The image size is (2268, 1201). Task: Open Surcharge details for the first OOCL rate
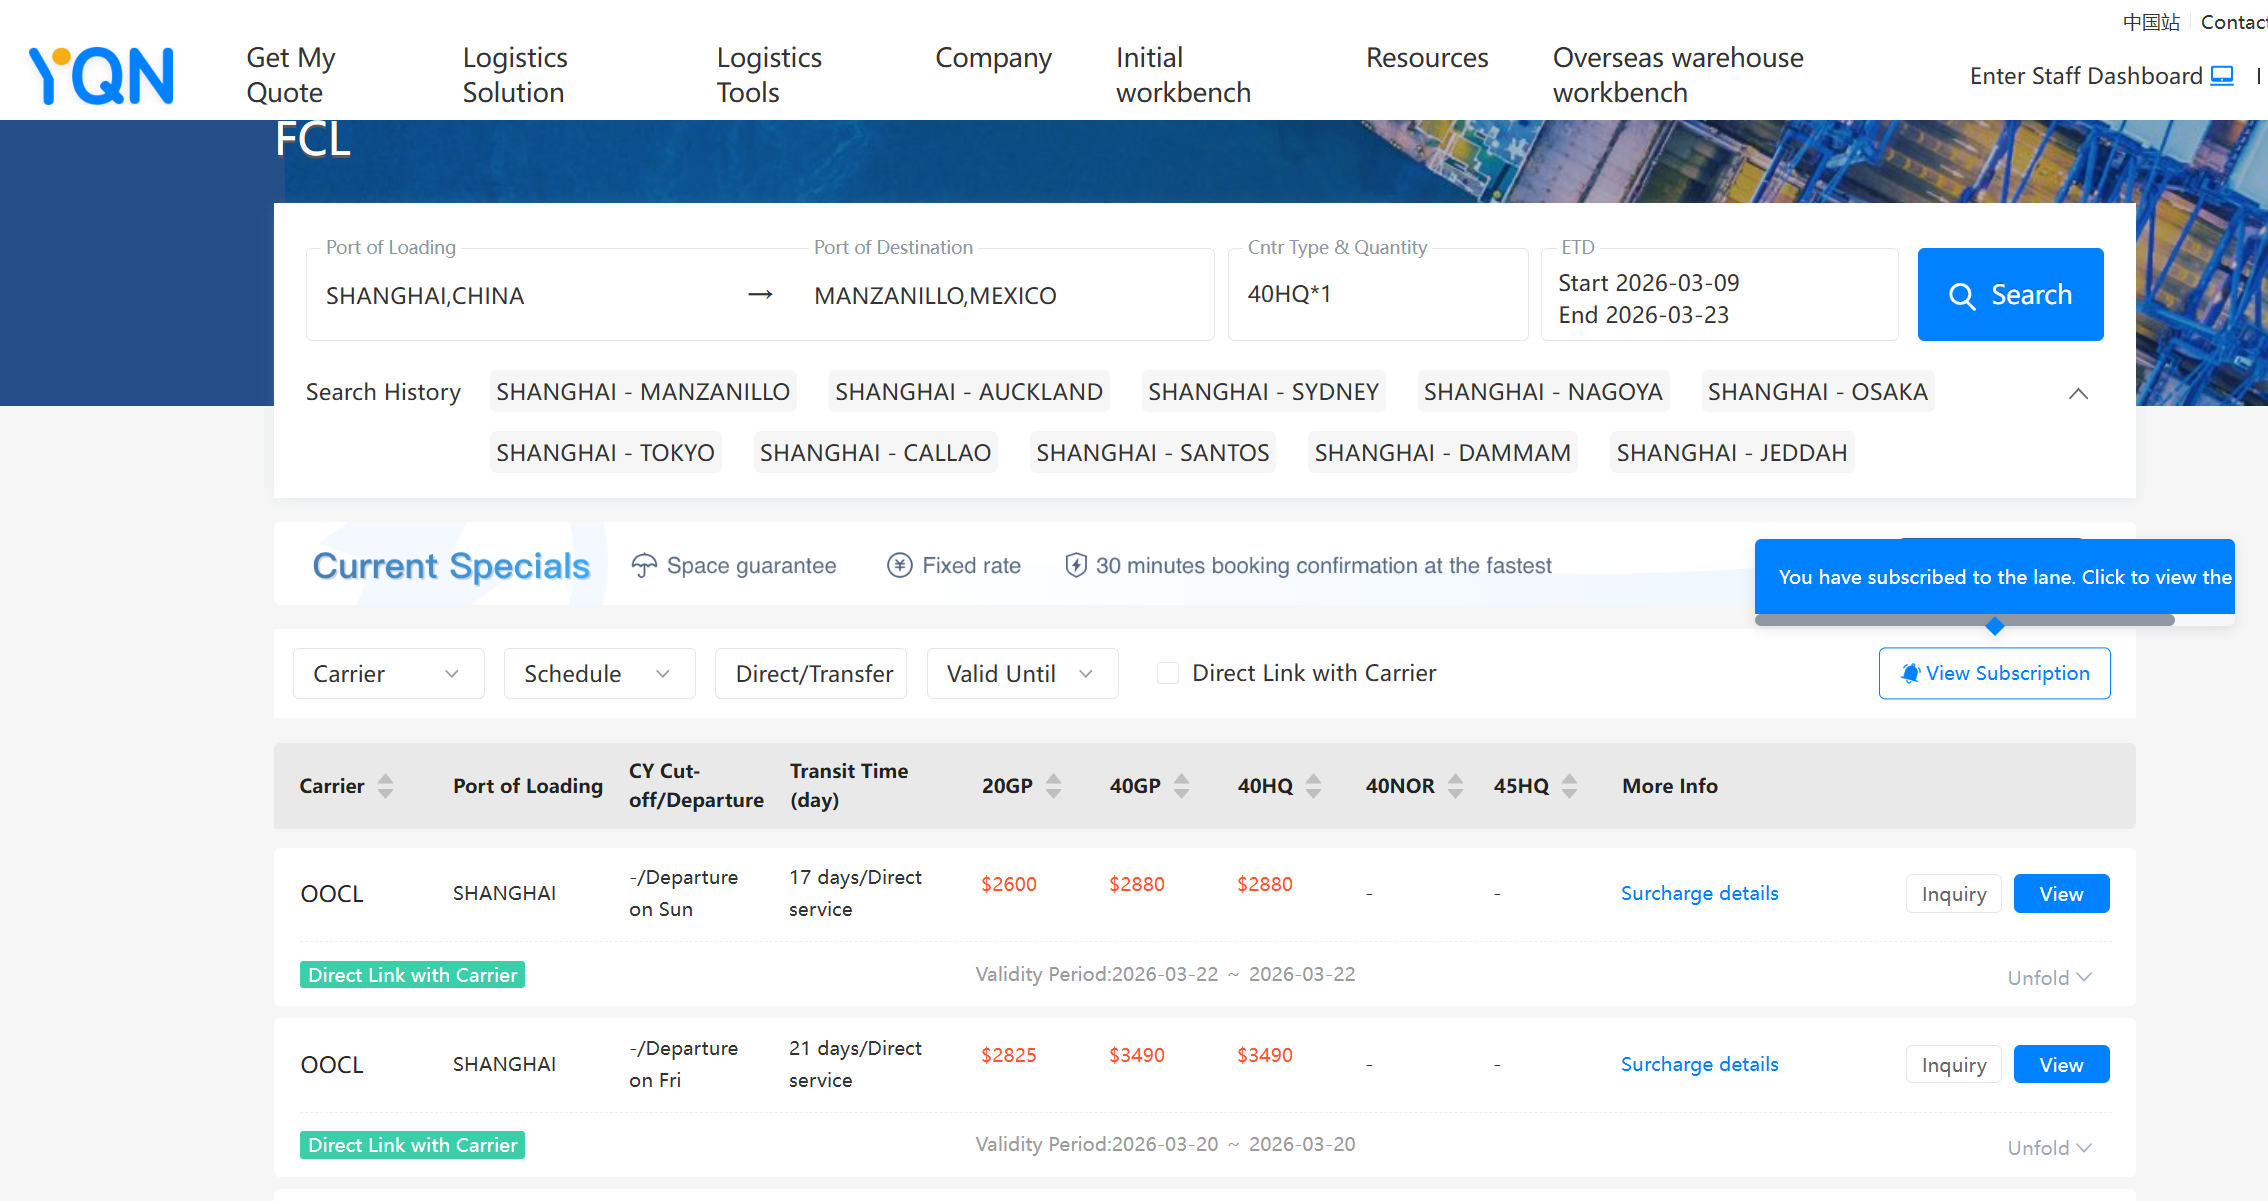[1699, 892]
